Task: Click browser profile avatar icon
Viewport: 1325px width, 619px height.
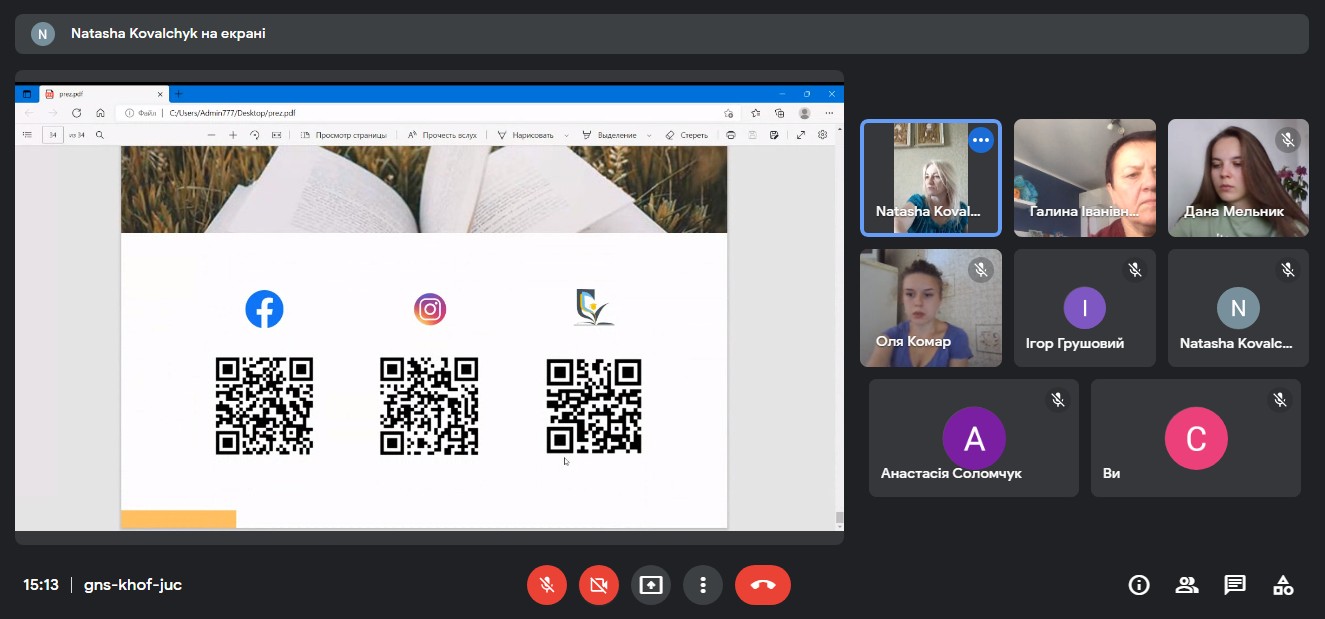Action: click(805, 113)
